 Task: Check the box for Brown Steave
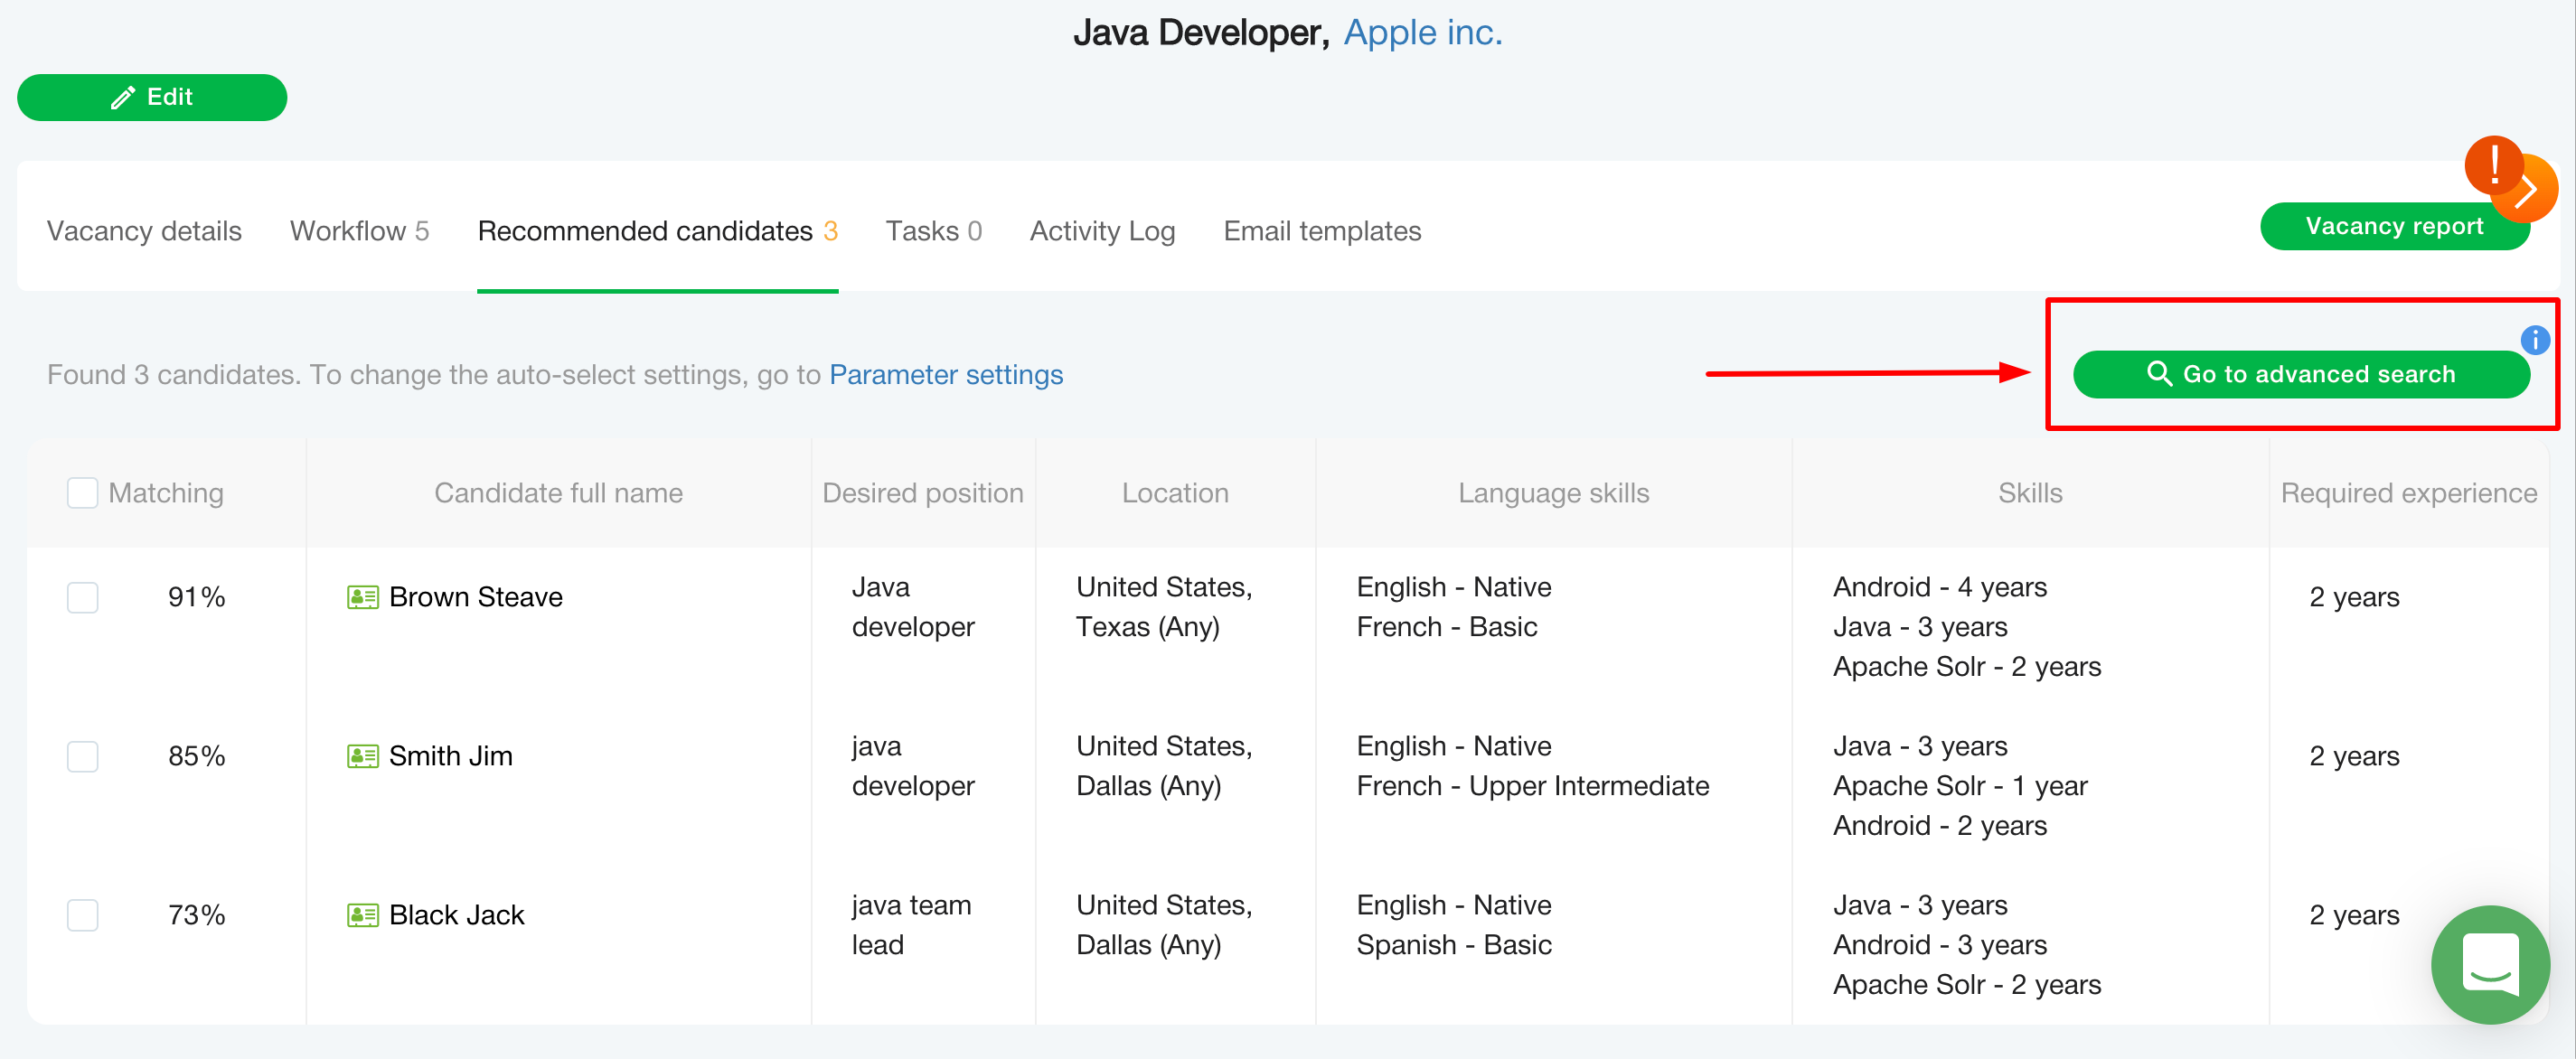(82, 597)
